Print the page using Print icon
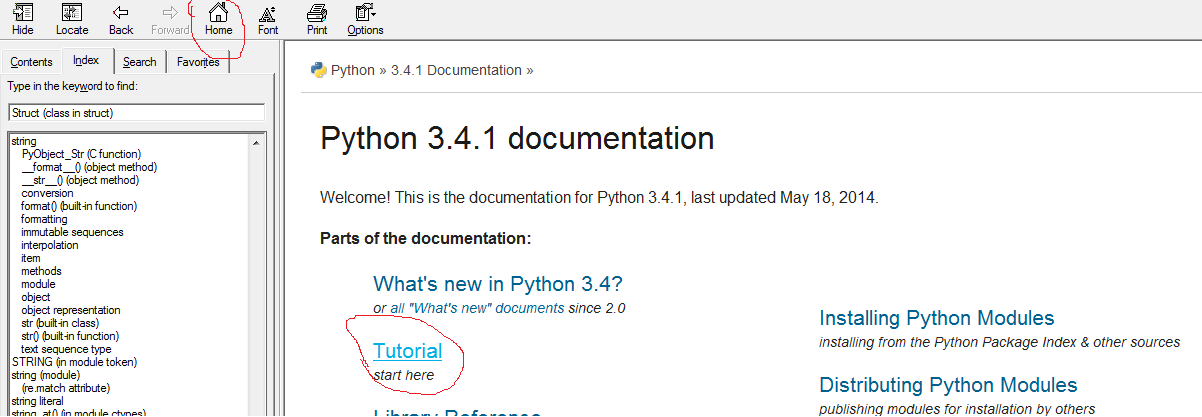Screen dimensions: 1202x417 click(317, 19)
